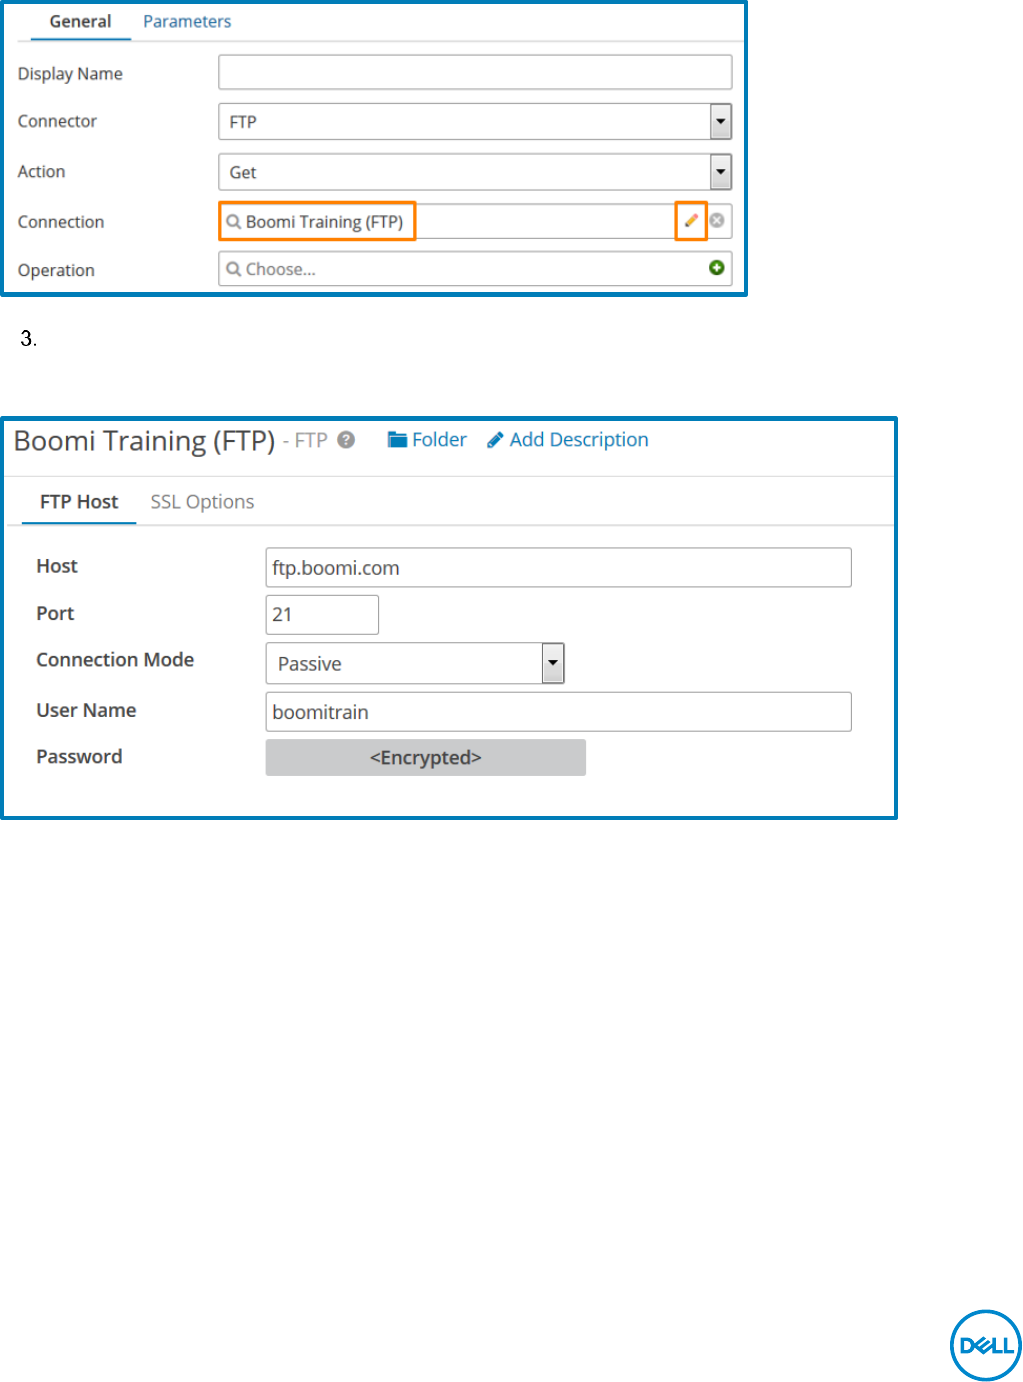The width and height of the screenshot is (1023, 1382).
Task: Click the Folder link text
Action: point(439,440)
